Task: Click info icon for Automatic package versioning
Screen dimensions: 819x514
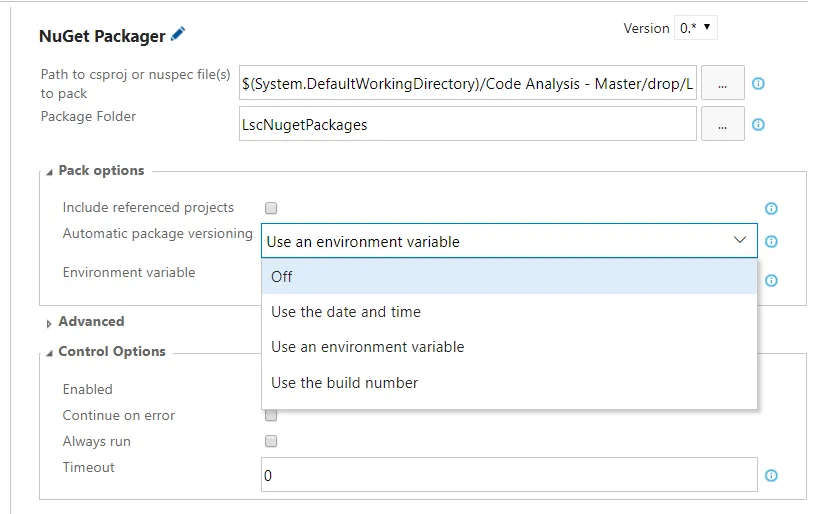Action: tap(771, 241)
